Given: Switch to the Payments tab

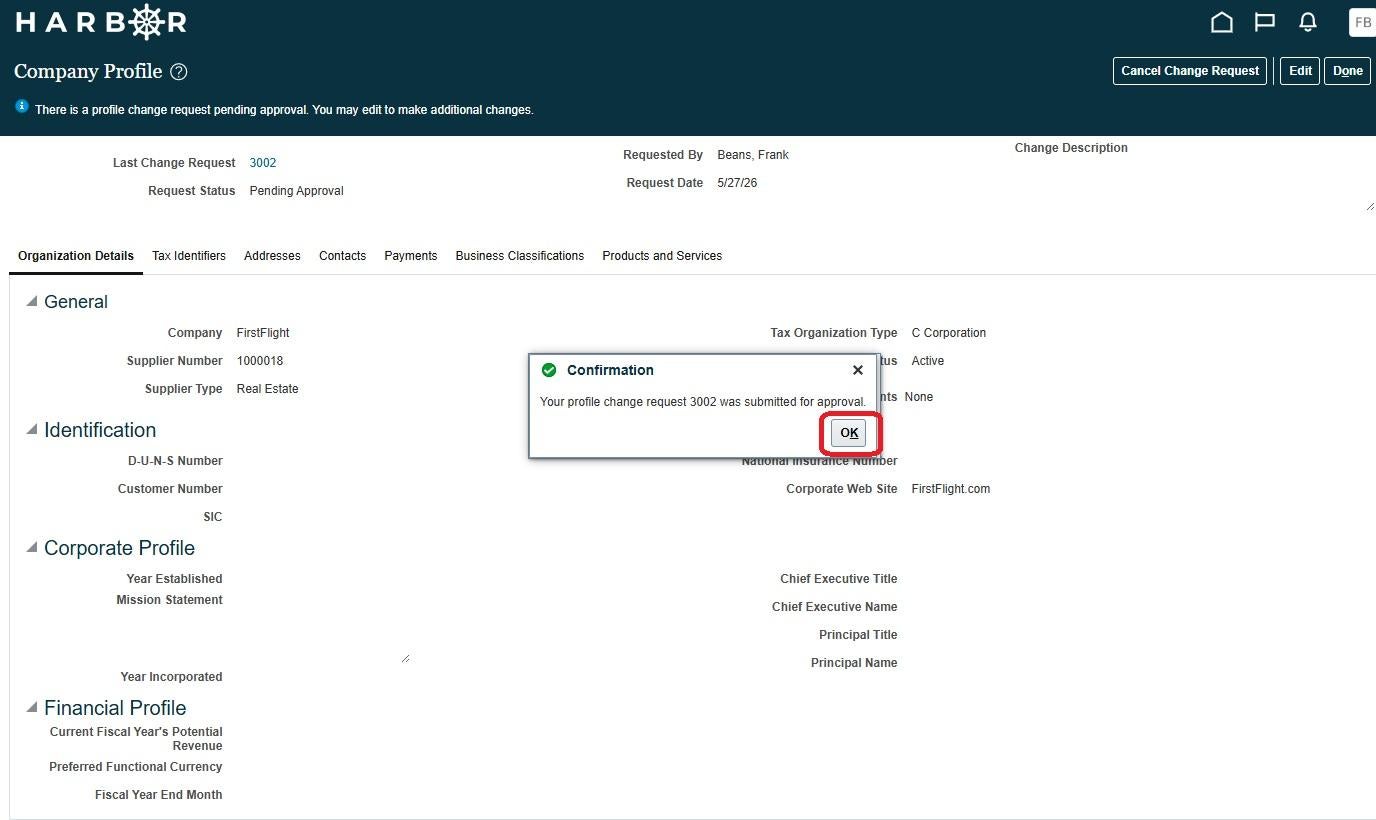Looking at the screenshot, I should pos(411,256).
